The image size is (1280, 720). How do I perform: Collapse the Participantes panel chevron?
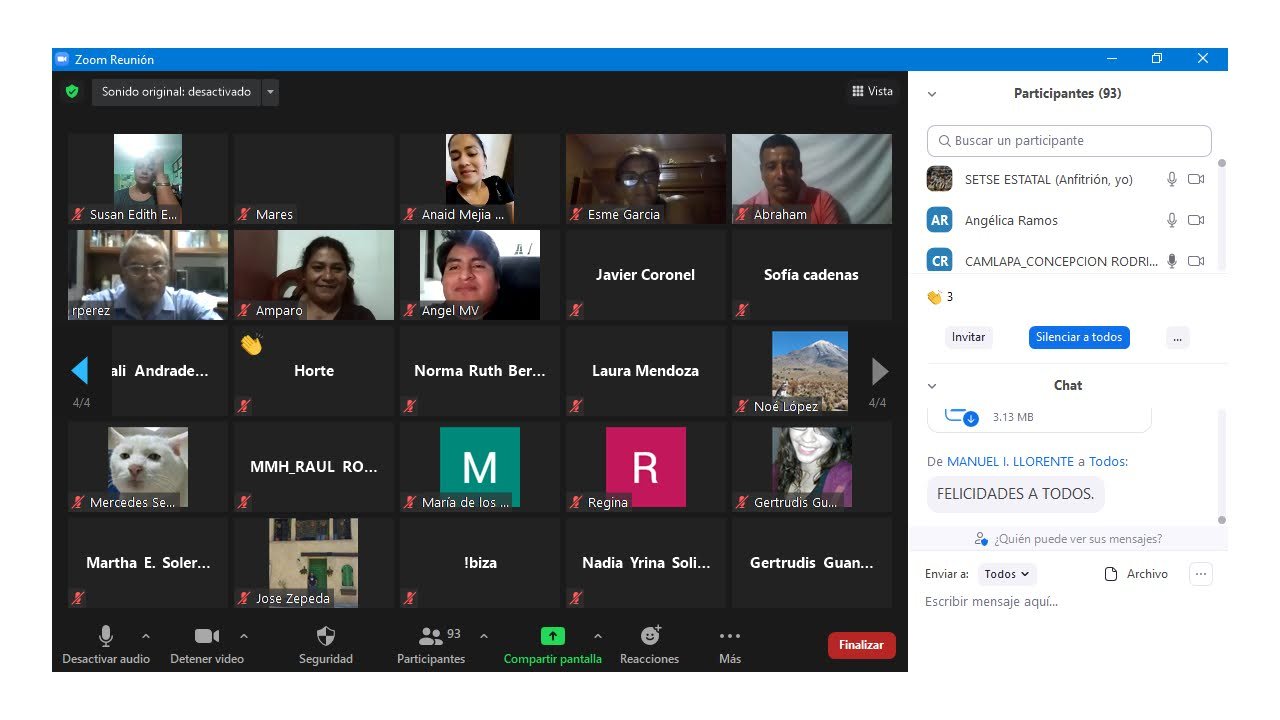(x=932, y=94)
